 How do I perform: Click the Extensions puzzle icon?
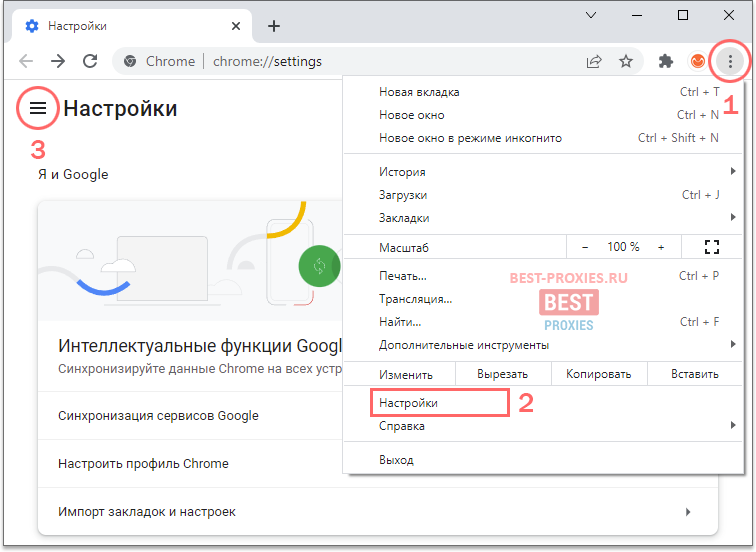(x=666, y=61)
